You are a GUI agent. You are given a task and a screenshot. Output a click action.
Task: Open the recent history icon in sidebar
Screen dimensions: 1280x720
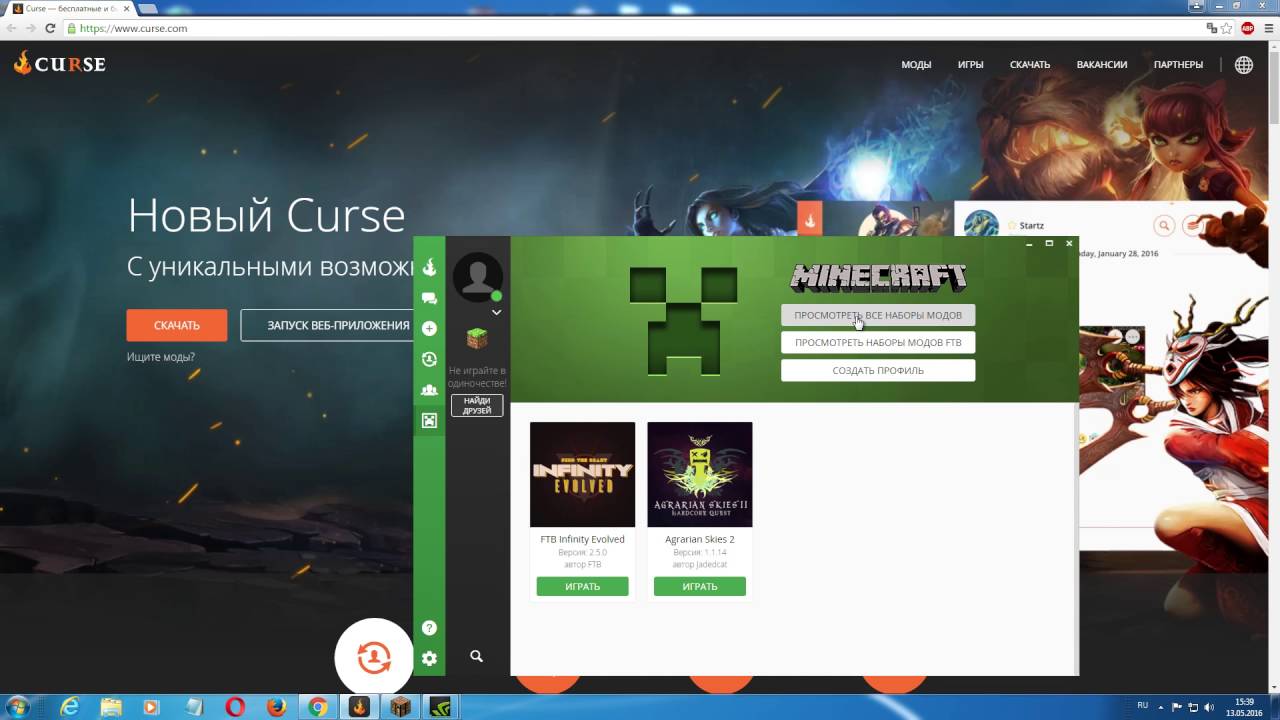[x=429, y=359]
